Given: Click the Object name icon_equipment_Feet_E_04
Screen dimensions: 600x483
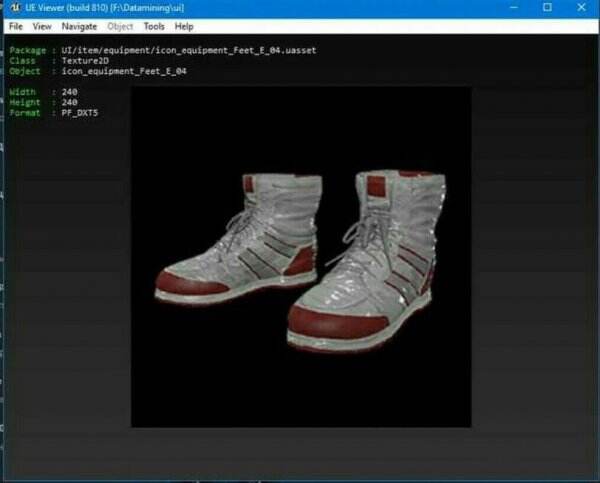Looking at the screenshot, I should (x=124, y=71).
